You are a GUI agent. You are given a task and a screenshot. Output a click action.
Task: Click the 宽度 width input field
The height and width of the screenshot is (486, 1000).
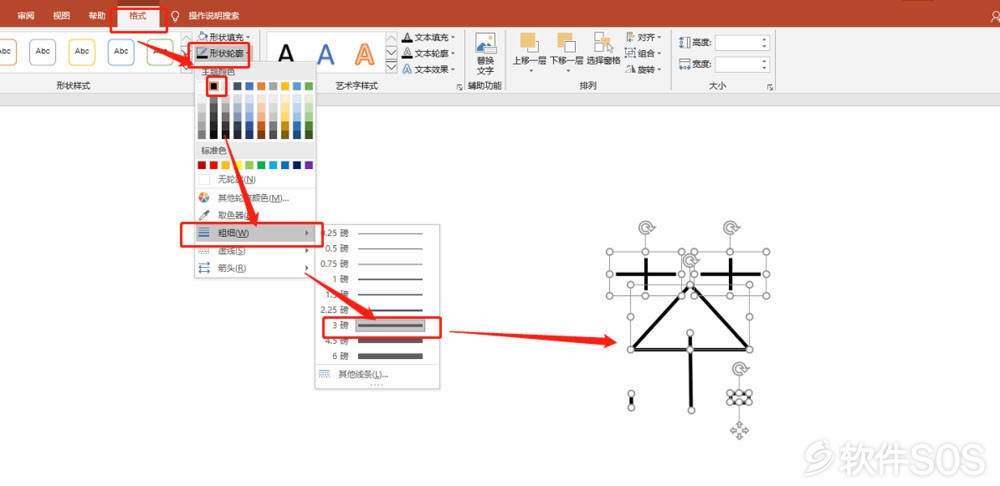point(737,64)
